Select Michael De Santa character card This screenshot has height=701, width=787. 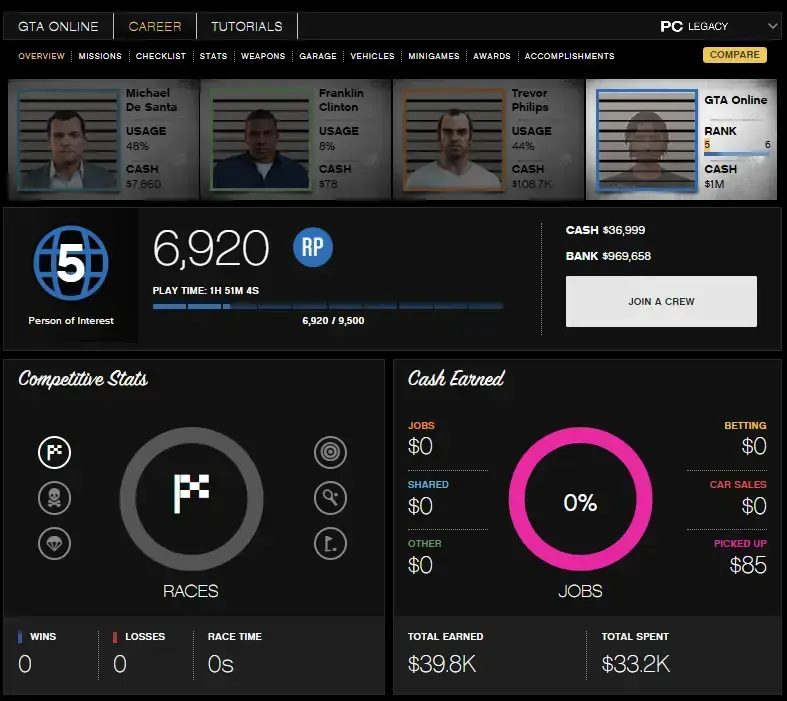coord(103,138)
